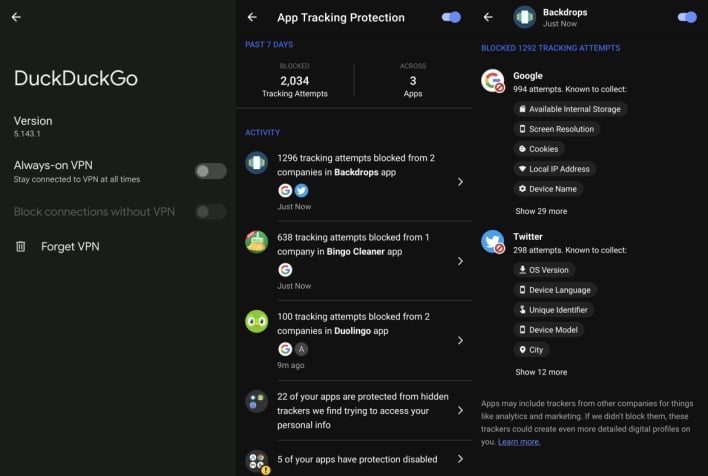Open Backdrops activity details chevron
Viewport: 708px width, 476px height.
(460, 182)
